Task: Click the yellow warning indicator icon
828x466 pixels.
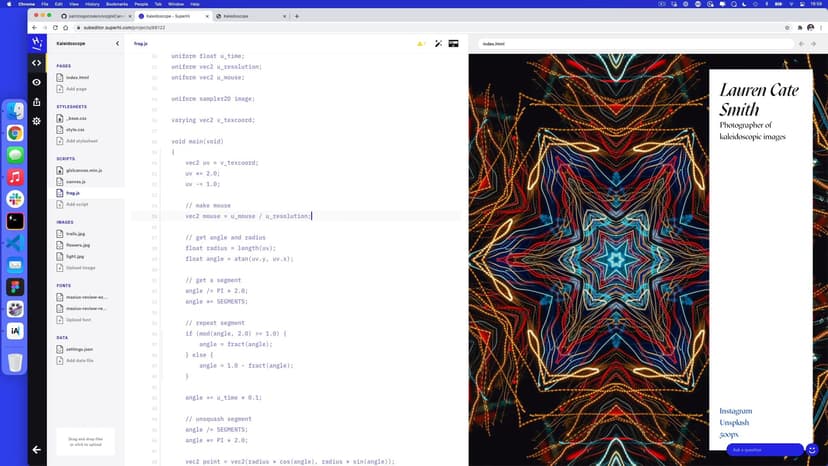Action: click(x=421, y=44)
